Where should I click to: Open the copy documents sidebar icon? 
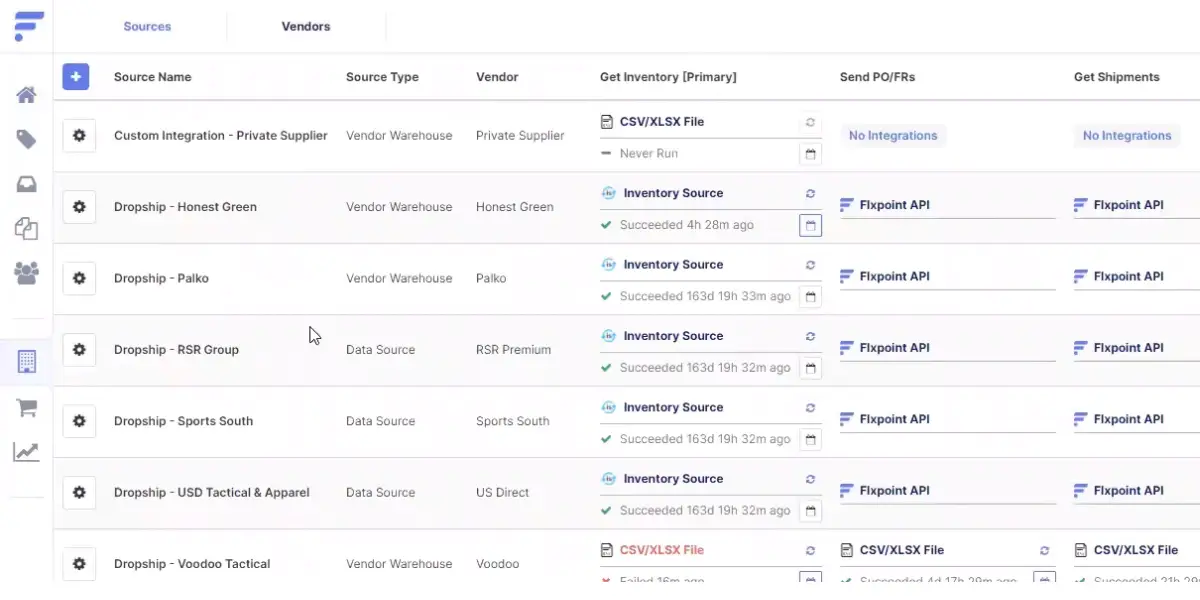pos(26,228)
